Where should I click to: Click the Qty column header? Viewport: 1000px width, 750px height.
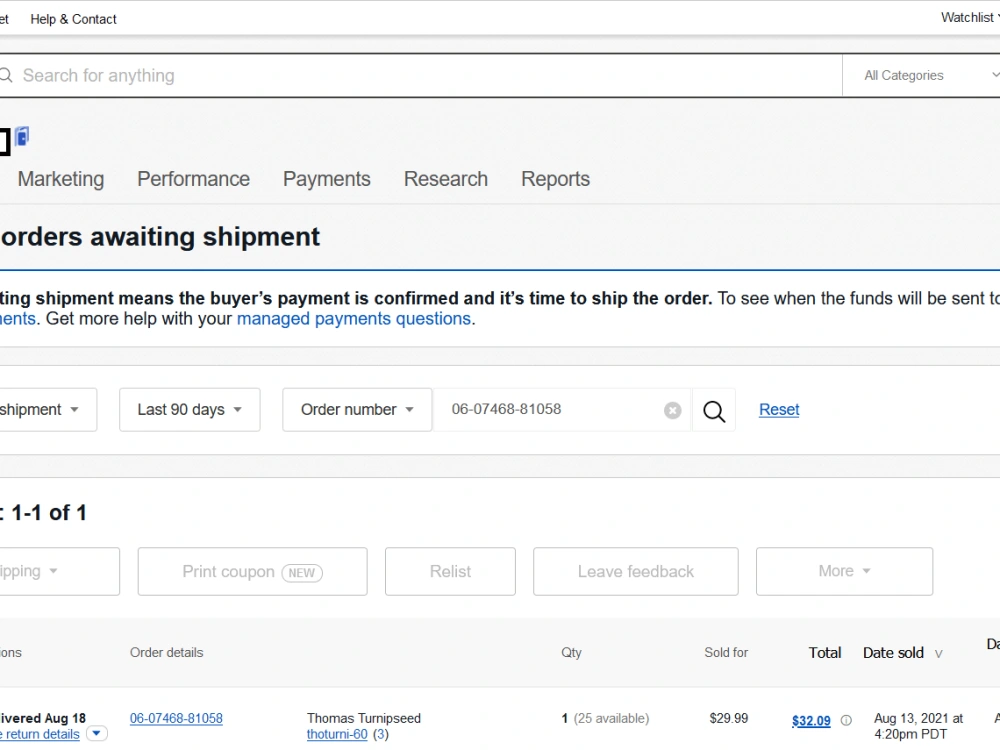pos(571,652)
